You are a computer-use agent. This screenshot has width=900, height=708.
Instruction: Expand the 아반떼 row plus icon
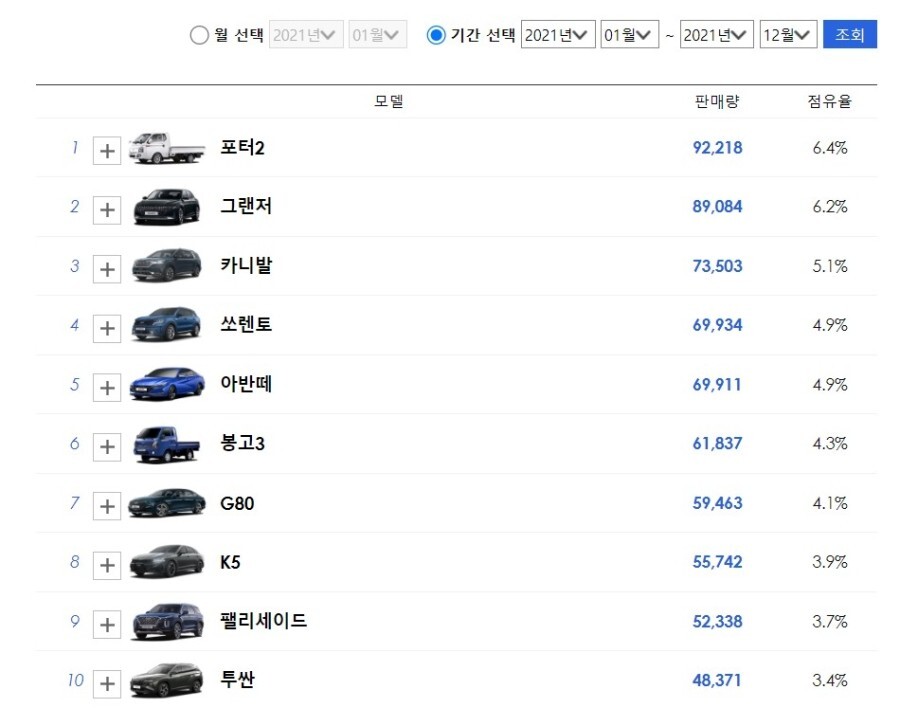(x=107, y=388)
